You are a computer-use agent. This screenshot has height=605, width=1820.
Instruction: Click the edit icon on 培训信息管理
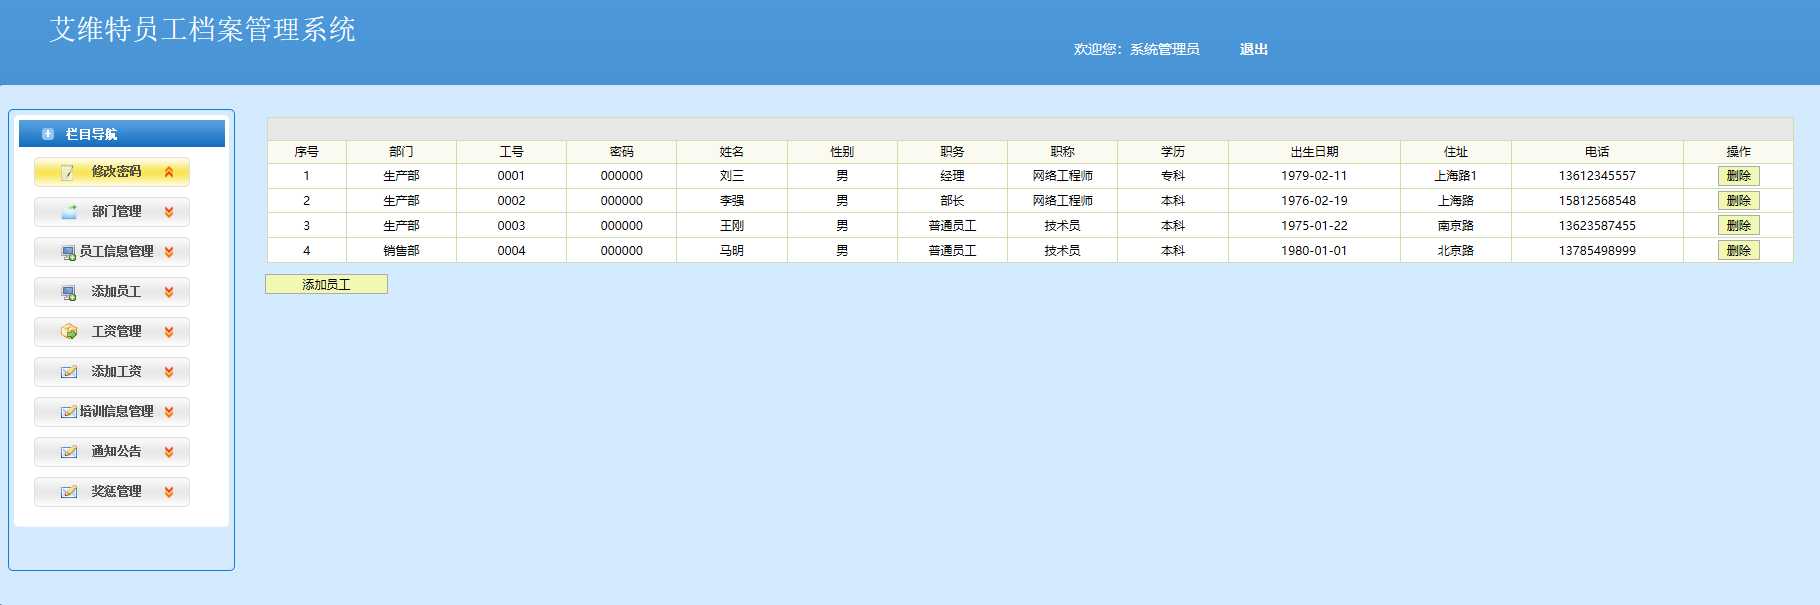(x=69, y=412)
